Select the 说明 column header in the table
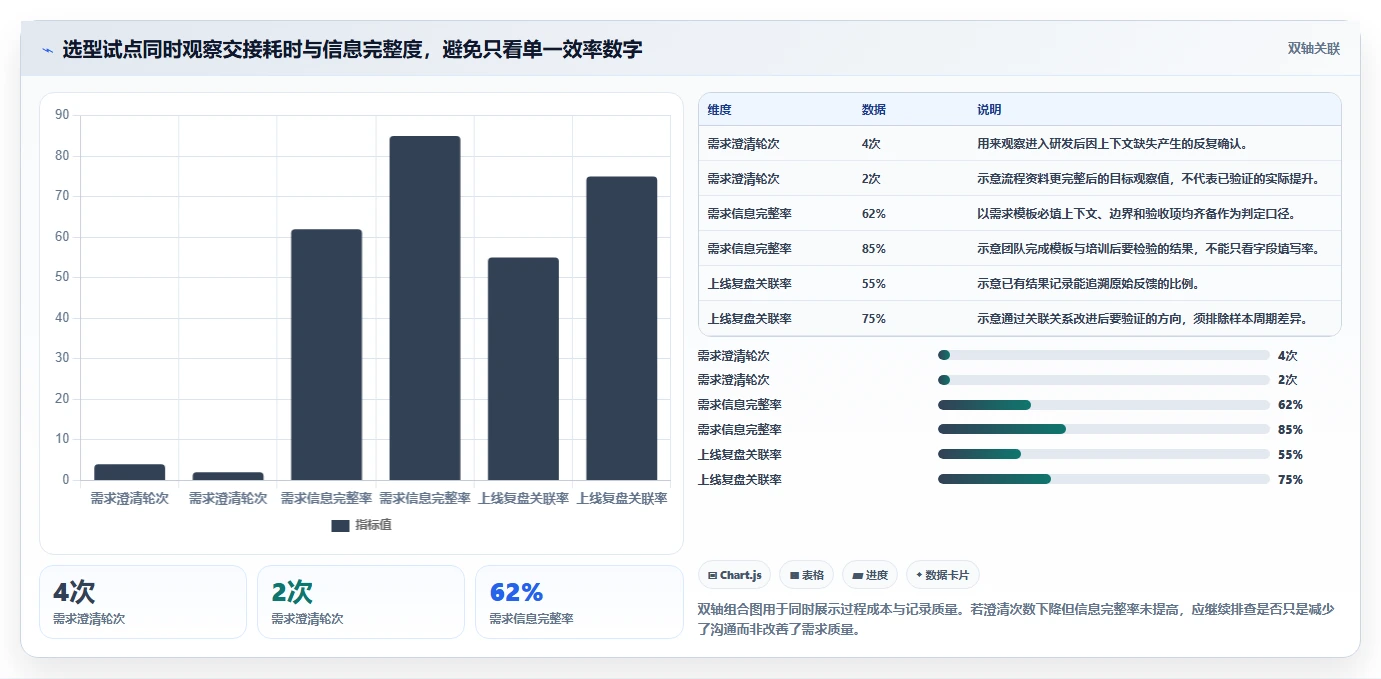 click(x=989, y=110)
